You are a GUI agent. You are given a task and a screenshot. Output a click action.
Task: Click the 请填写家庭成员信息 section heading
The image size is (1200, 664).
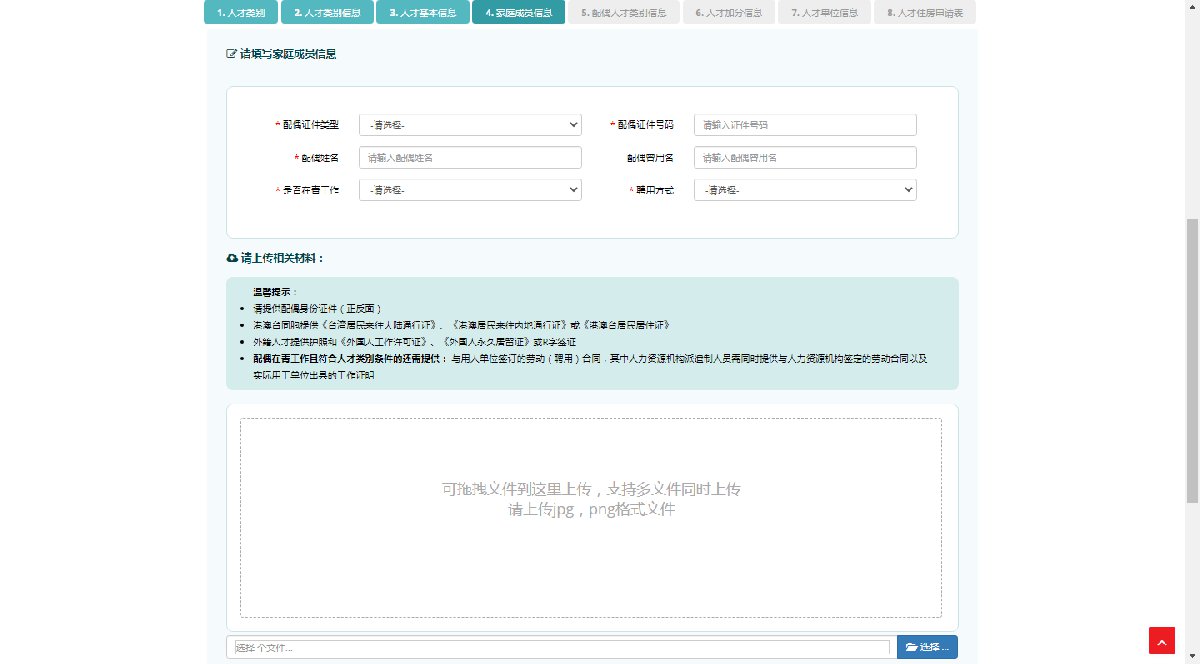point(288,54)
